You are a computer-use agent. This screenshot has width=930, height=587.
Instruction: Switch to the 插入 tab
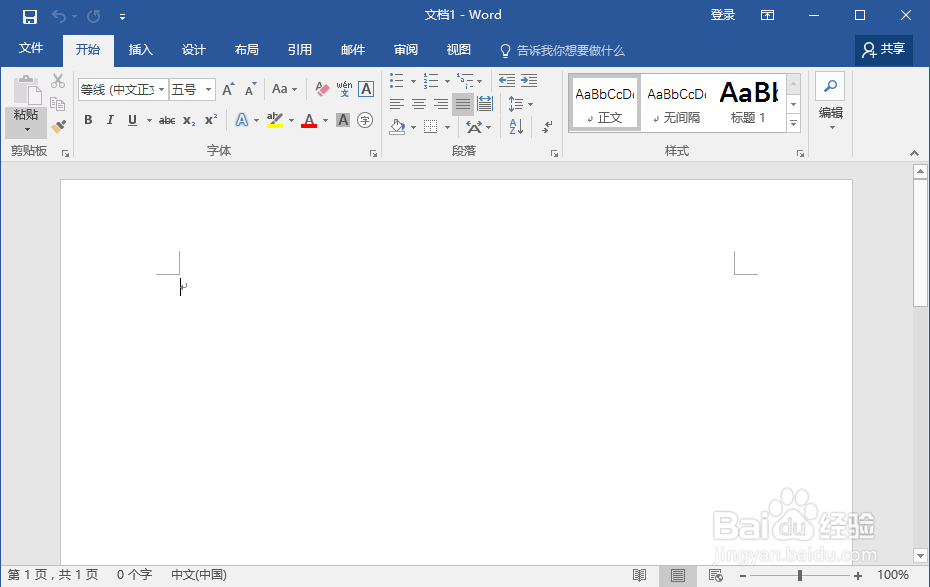click(x=141, y=50)
